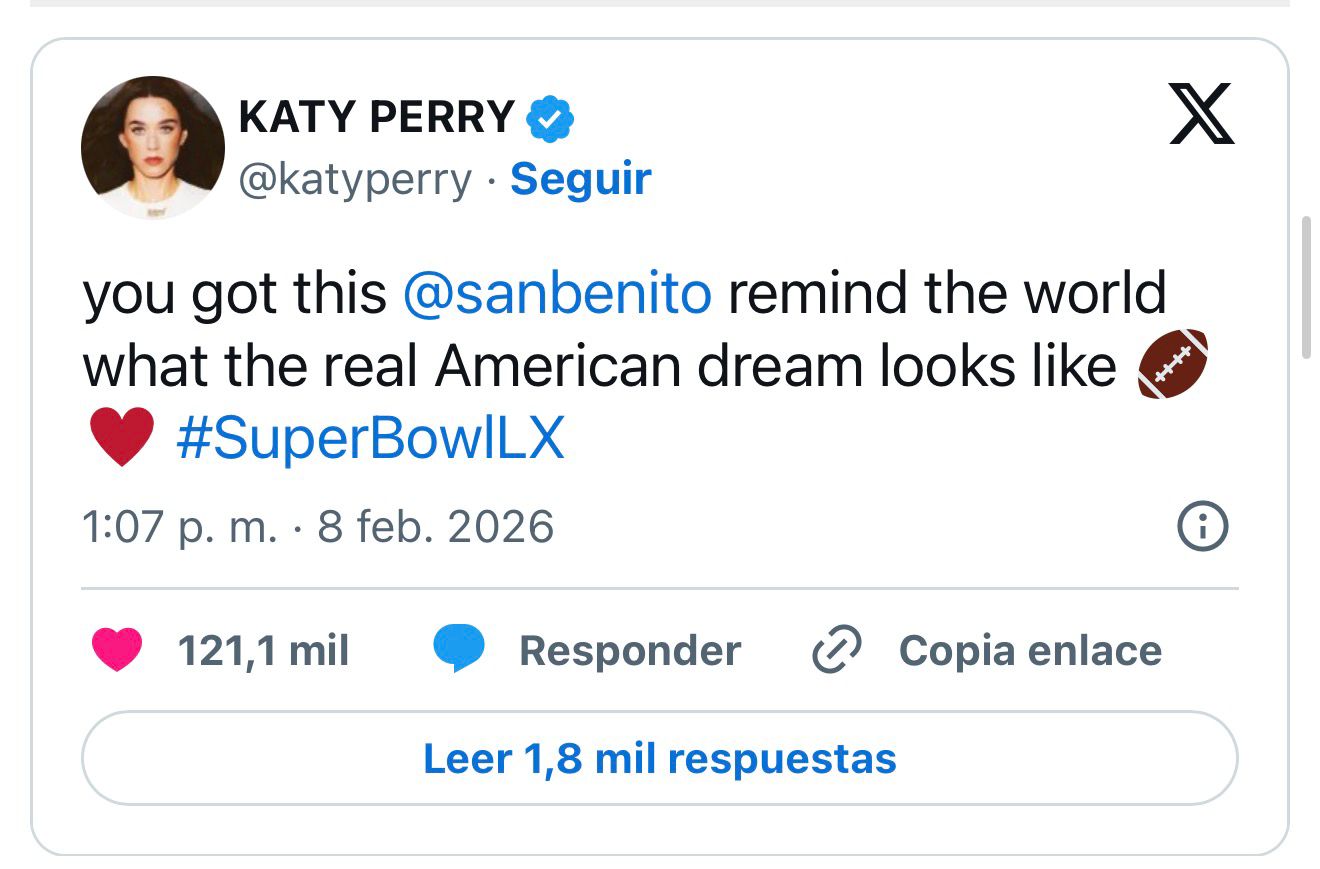Screen dimensions: 1320x869
Task: Click the 121,1 mil likes count
Action: (263, 651)
